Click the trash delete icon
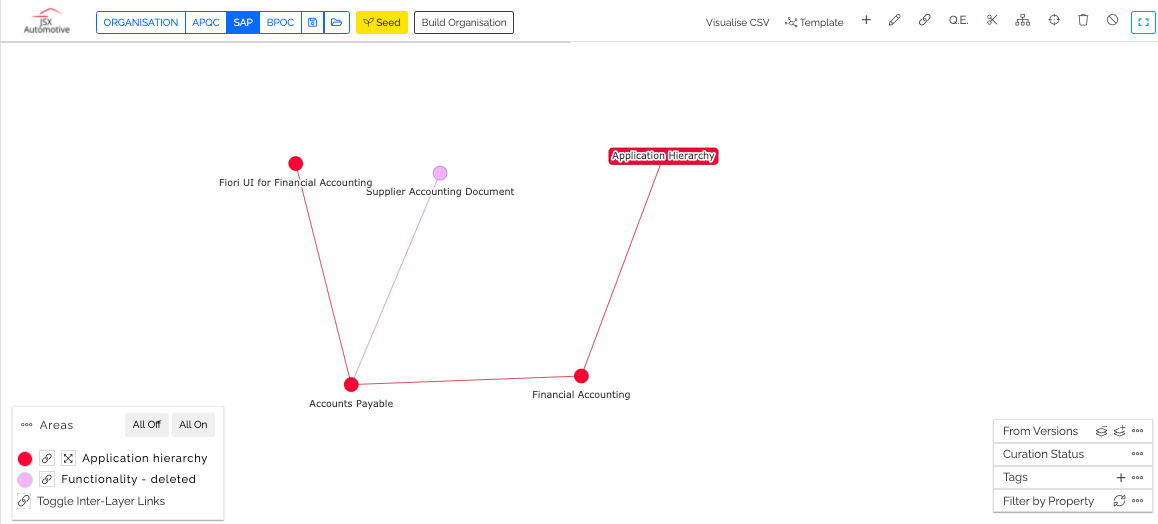1158x524 pixels. pyautogui.click(x=1083, y=21)
